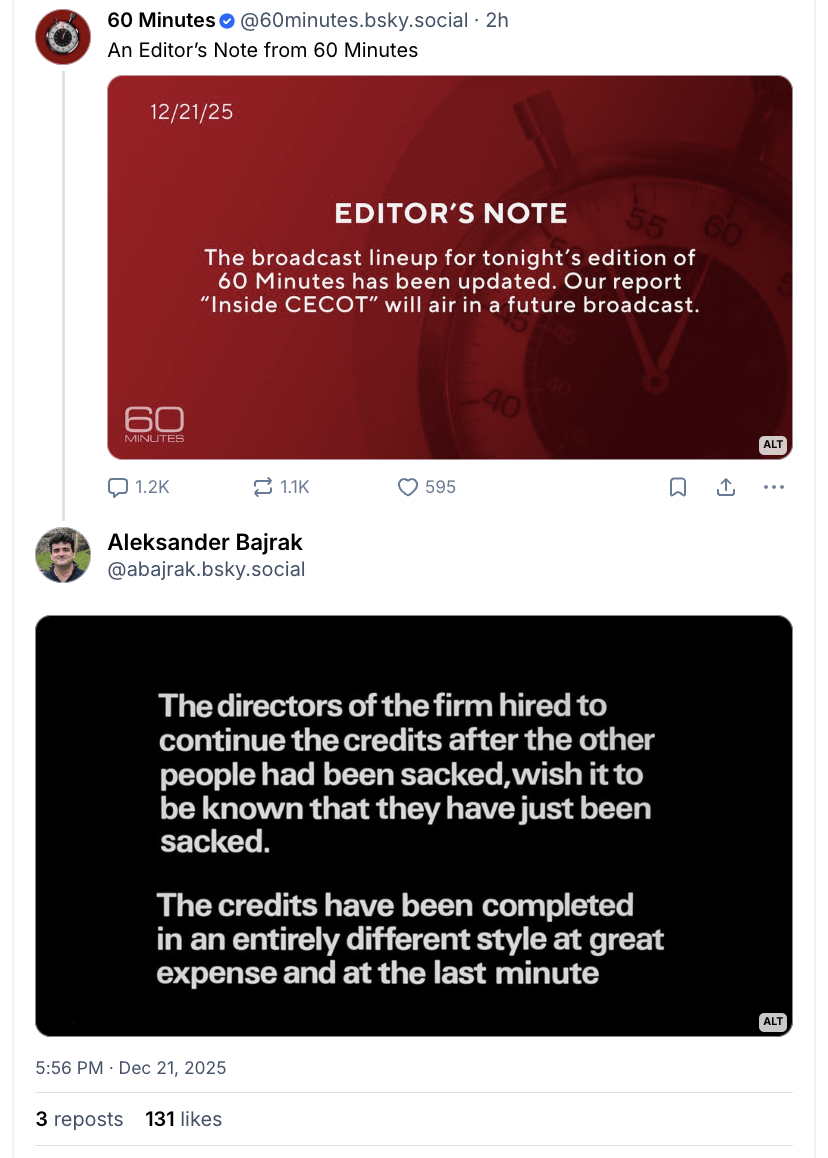The width and height of the screenshot is (828, 1158).
Task: Show ALT text on the black credits image
Action: [x=773, y=1021]
